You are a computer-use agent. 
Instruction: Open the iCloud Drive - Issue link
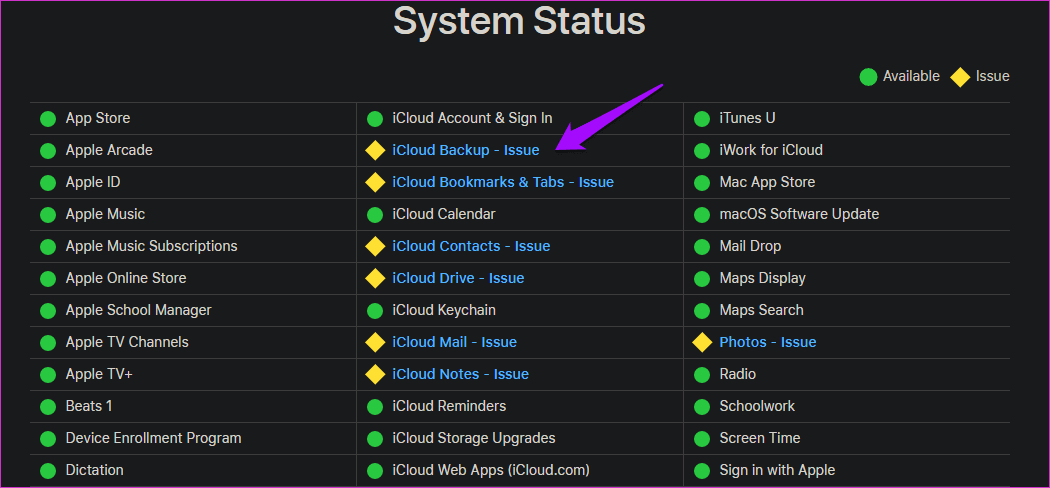(x=458, y=278)
